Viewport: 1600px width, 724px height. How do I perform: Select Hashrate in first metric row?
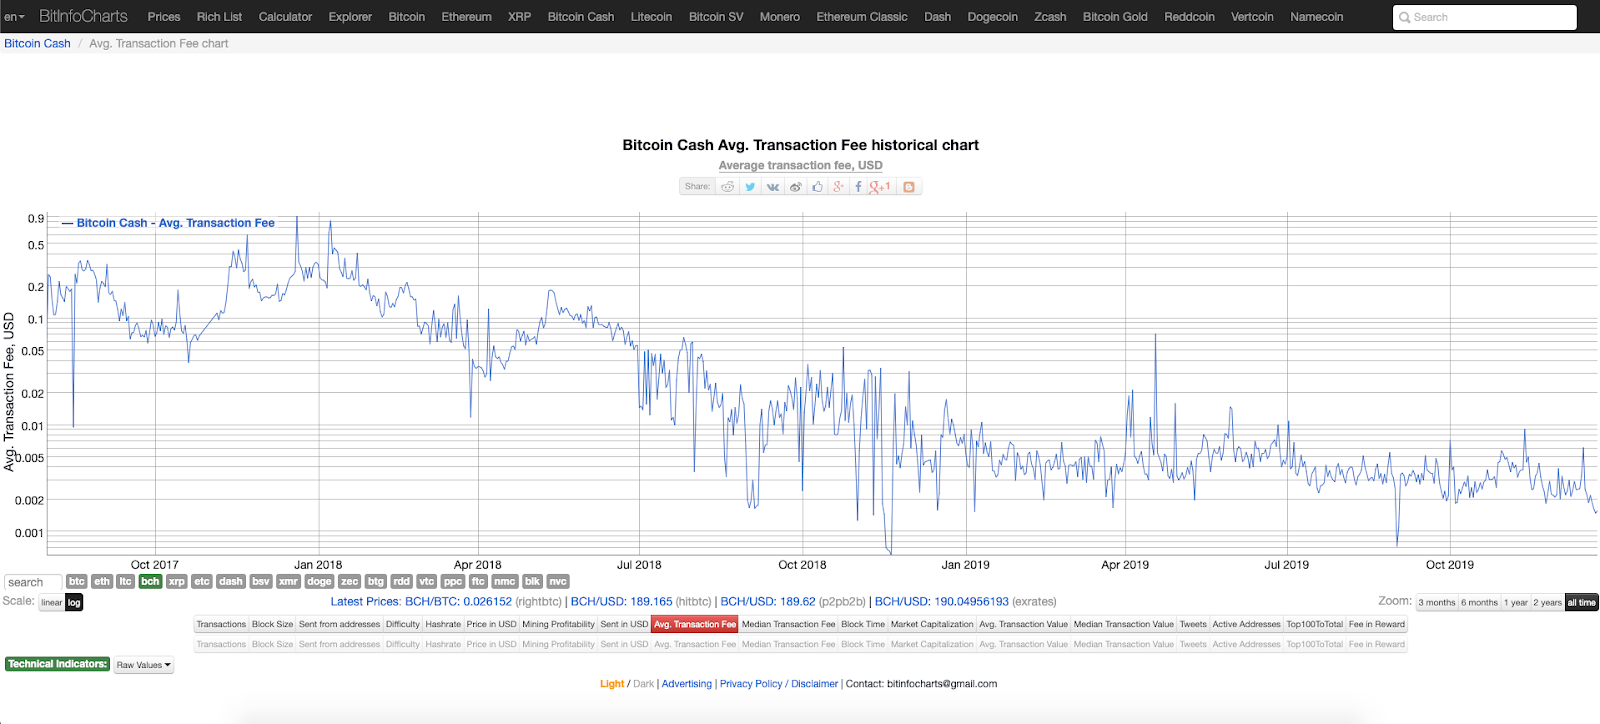pos(443,624)
